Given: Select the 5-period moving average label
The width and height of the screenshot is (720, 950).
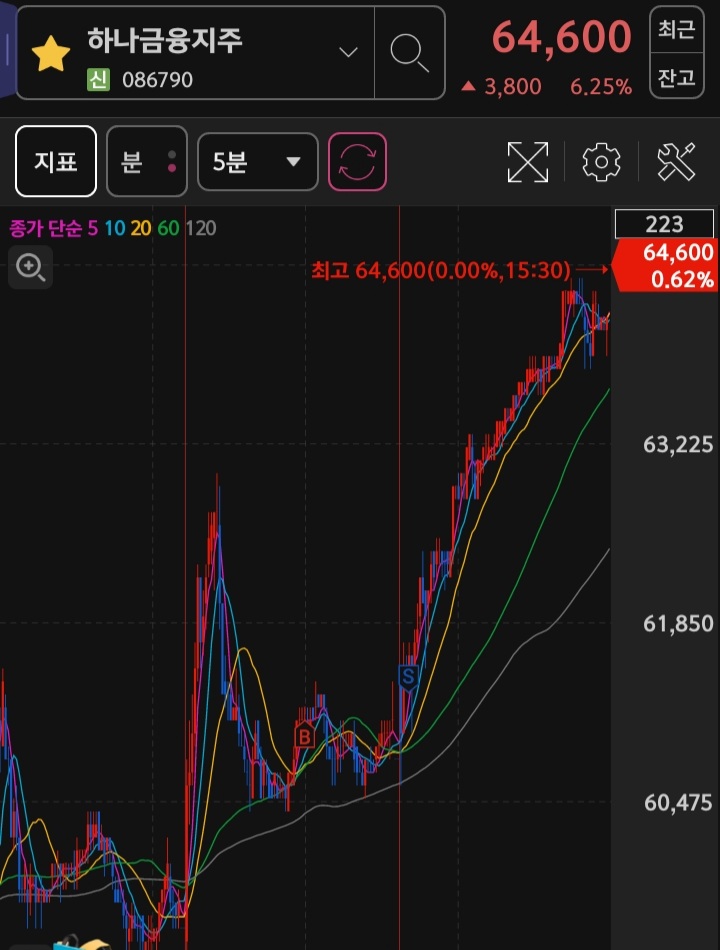Looking at the screenshot, I should click(92, 228).
